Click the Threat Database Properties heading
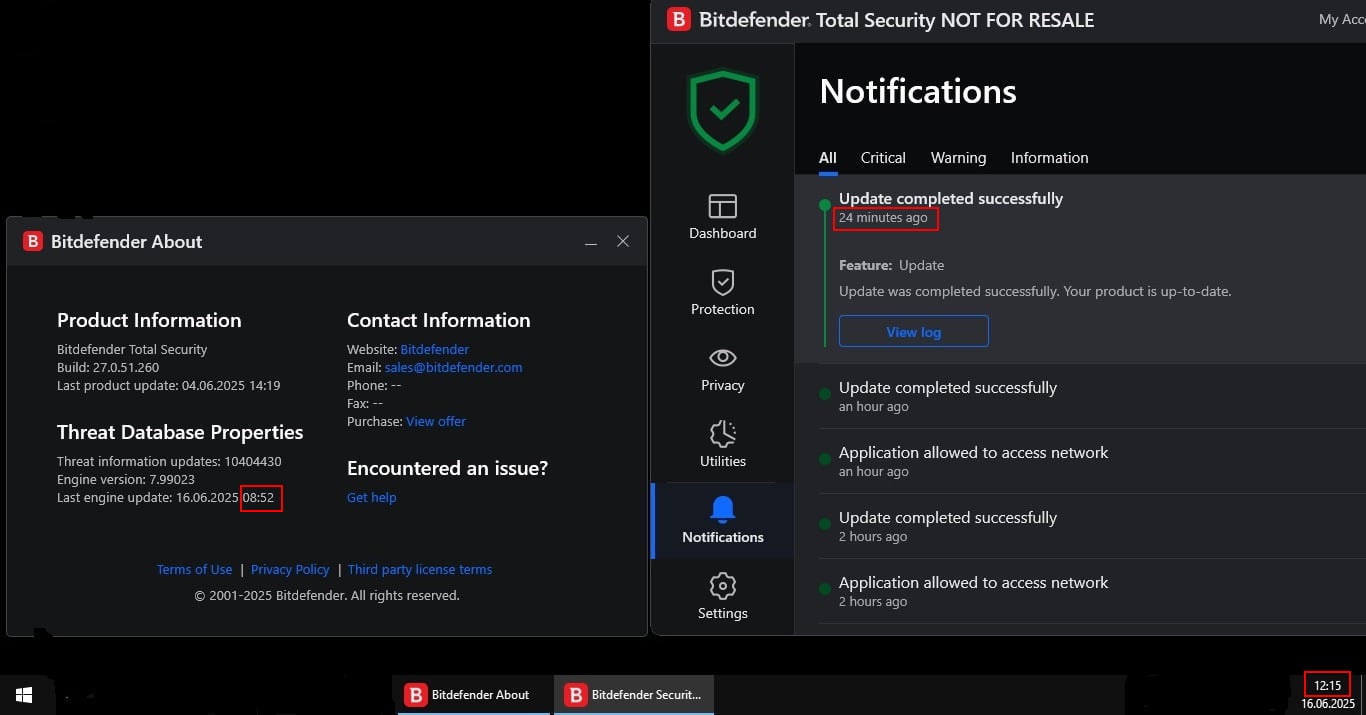This screenshot has height=715, width=1366. (x=180, y=432)
